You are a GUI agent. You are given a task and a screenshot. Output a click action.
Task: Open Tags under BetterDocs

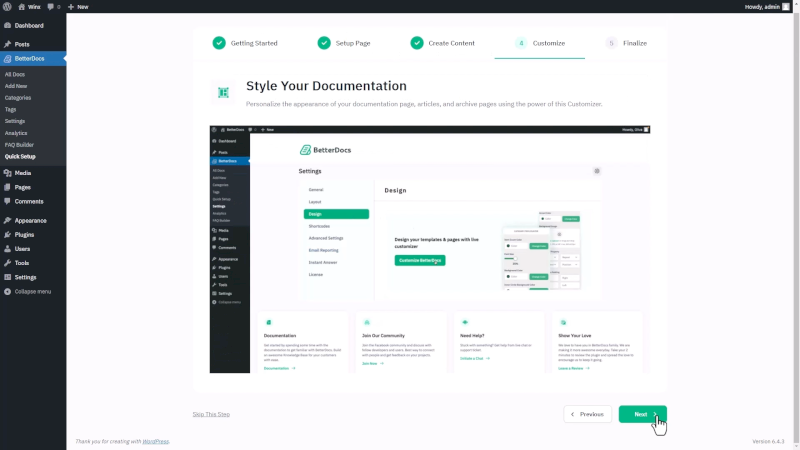10,110
